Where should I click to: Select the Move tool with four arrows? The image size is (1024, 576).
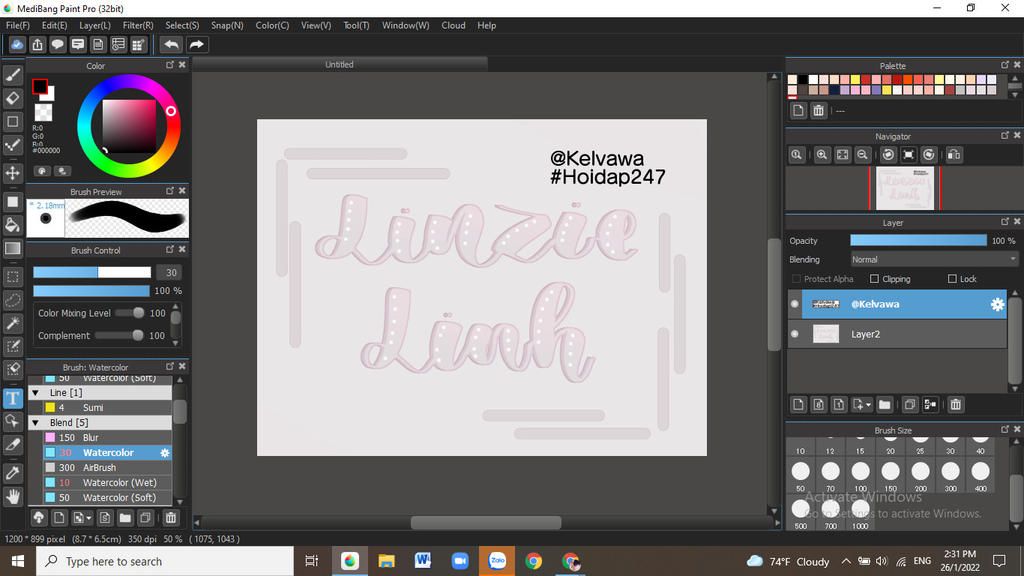12,173
